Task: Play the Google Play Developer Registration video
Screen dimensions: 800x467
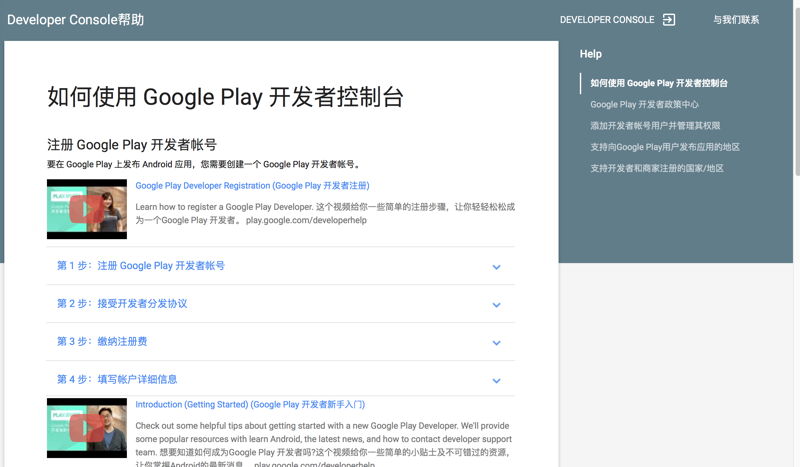Action: [87, 209]
